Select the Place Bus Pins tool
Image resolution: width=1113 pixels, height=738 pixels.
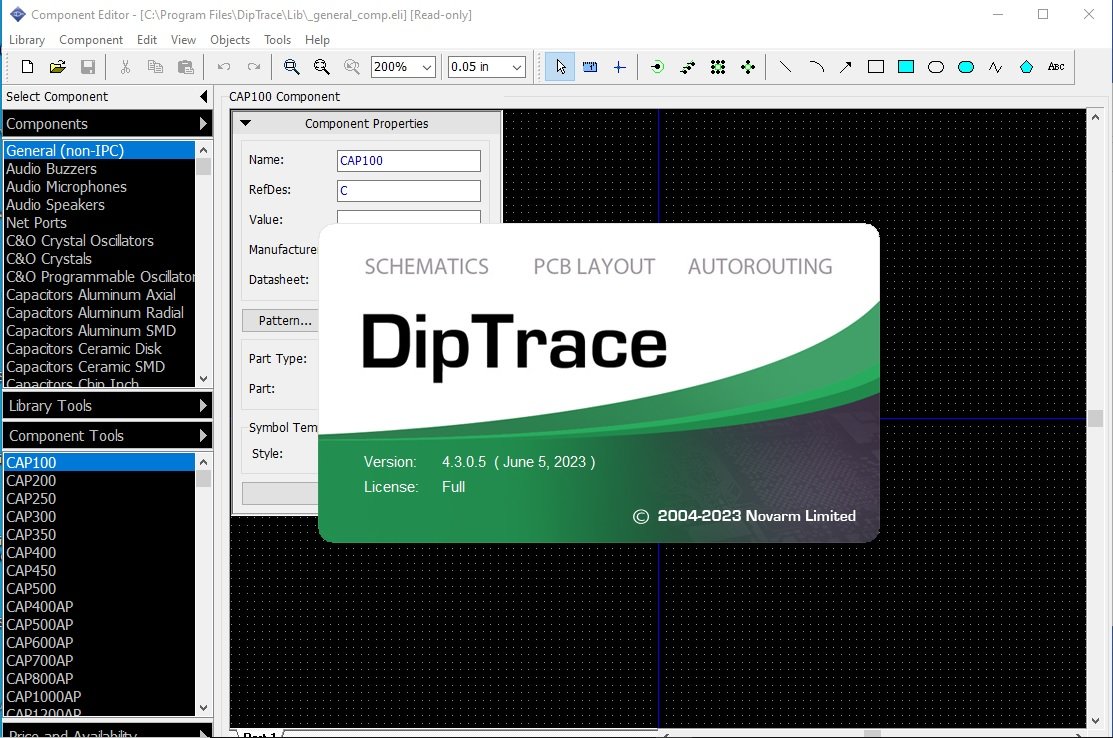(687, 67)
